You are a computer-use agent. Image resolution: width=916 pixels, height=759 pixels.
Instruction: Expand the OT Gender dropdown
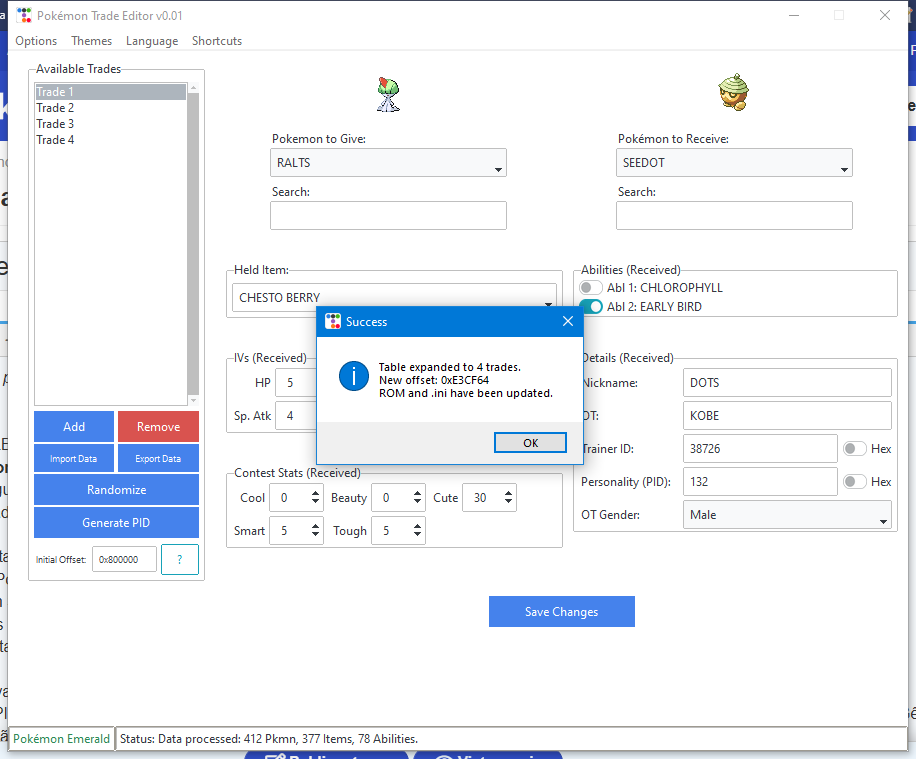coord(787,516)
